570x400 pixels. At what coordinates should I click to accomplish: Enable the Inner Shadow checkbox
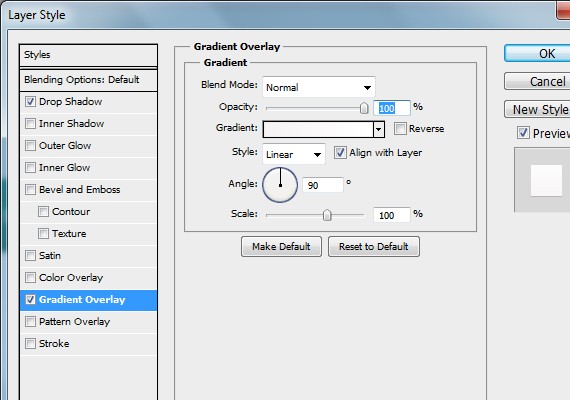(30, 124)
